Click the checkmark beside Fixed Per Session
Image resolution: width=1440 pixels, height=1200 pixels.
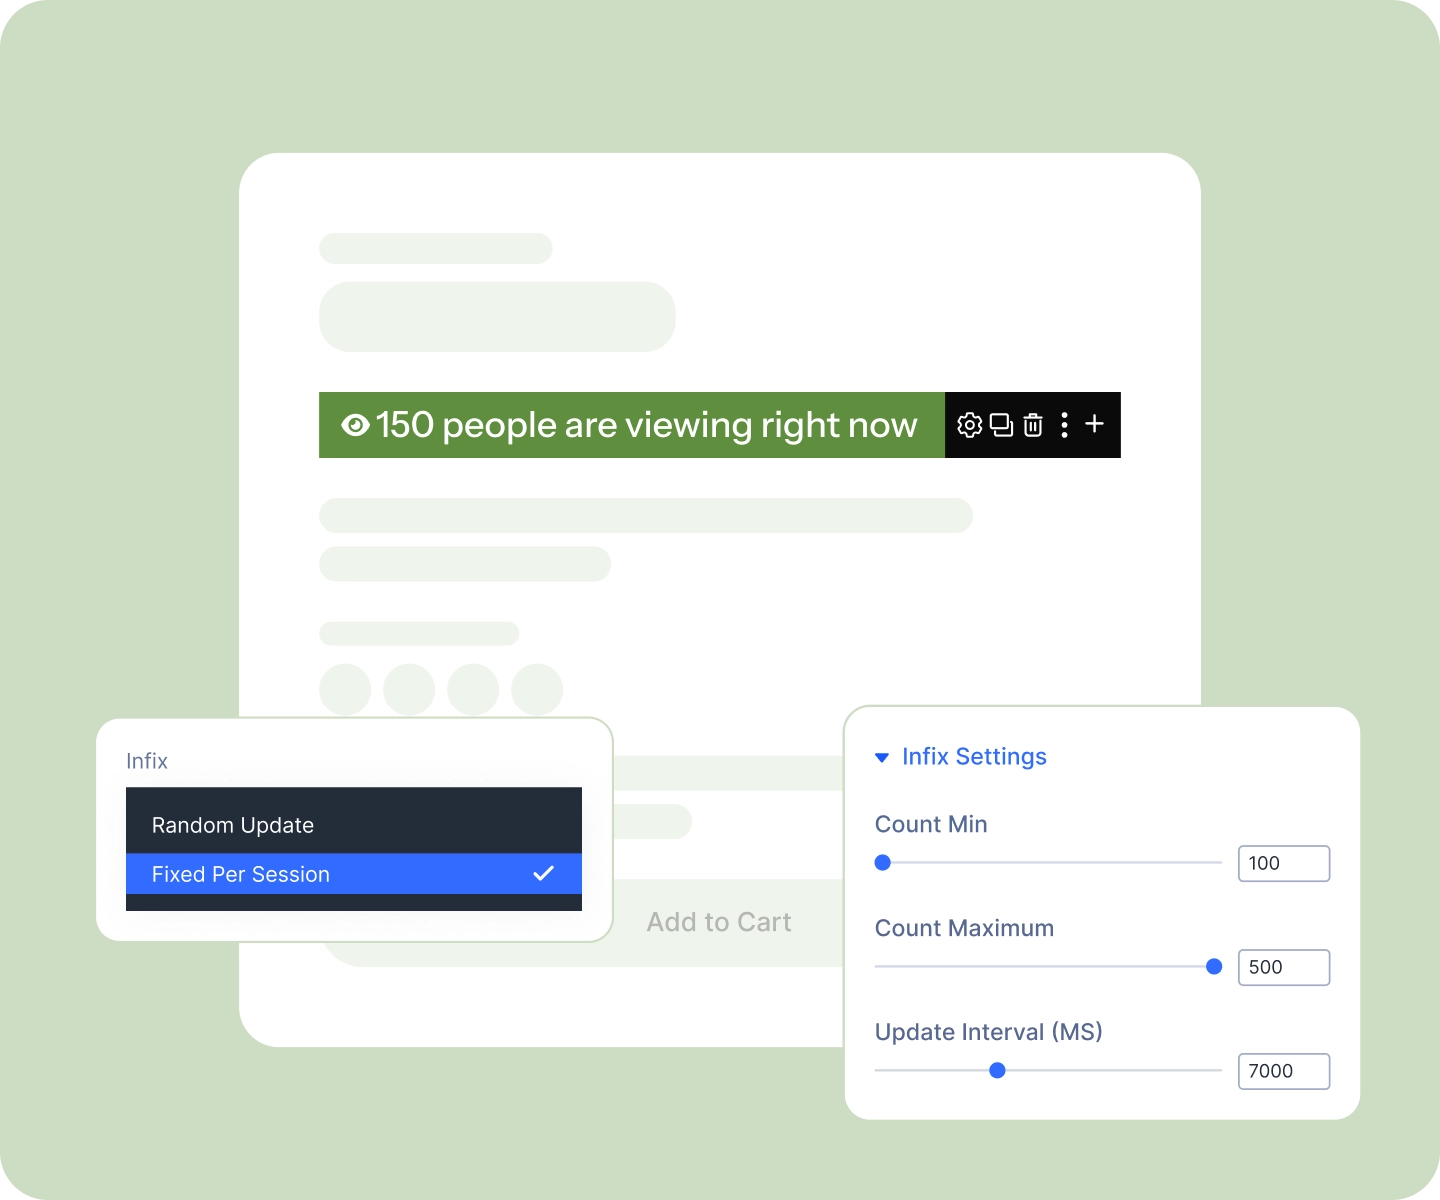tap(543, 873)
